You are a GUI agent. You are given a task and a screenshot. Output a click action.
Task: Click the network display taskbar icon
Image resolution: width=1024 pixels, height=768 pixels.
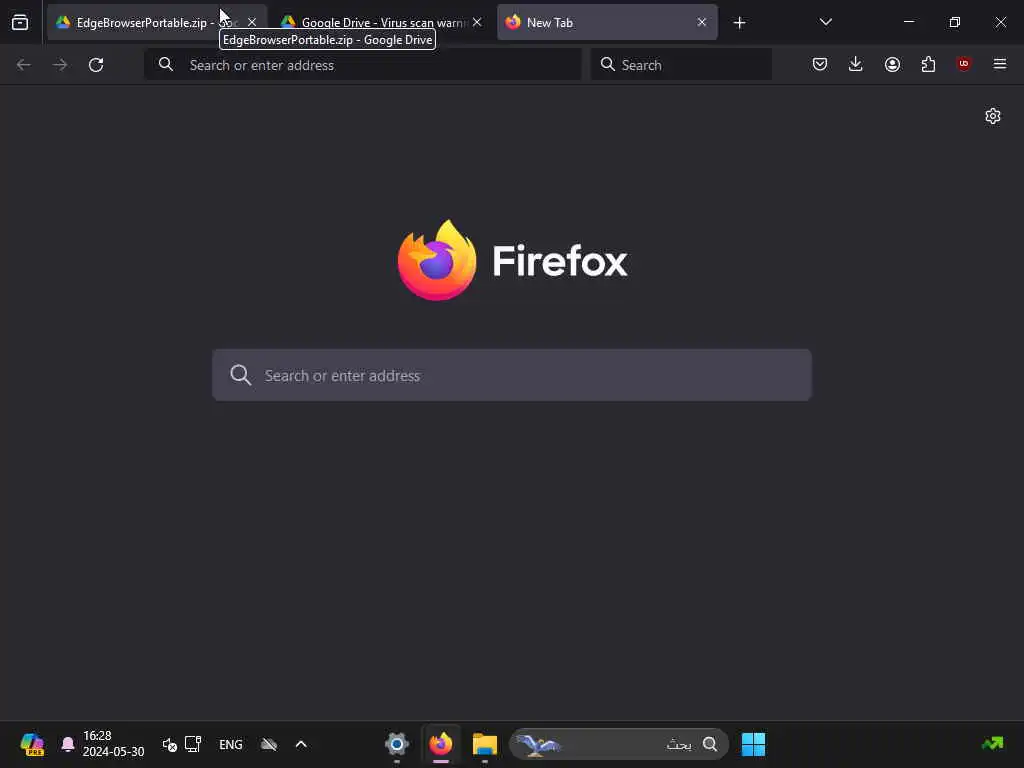pyautogui.click(x=193, y=744)
